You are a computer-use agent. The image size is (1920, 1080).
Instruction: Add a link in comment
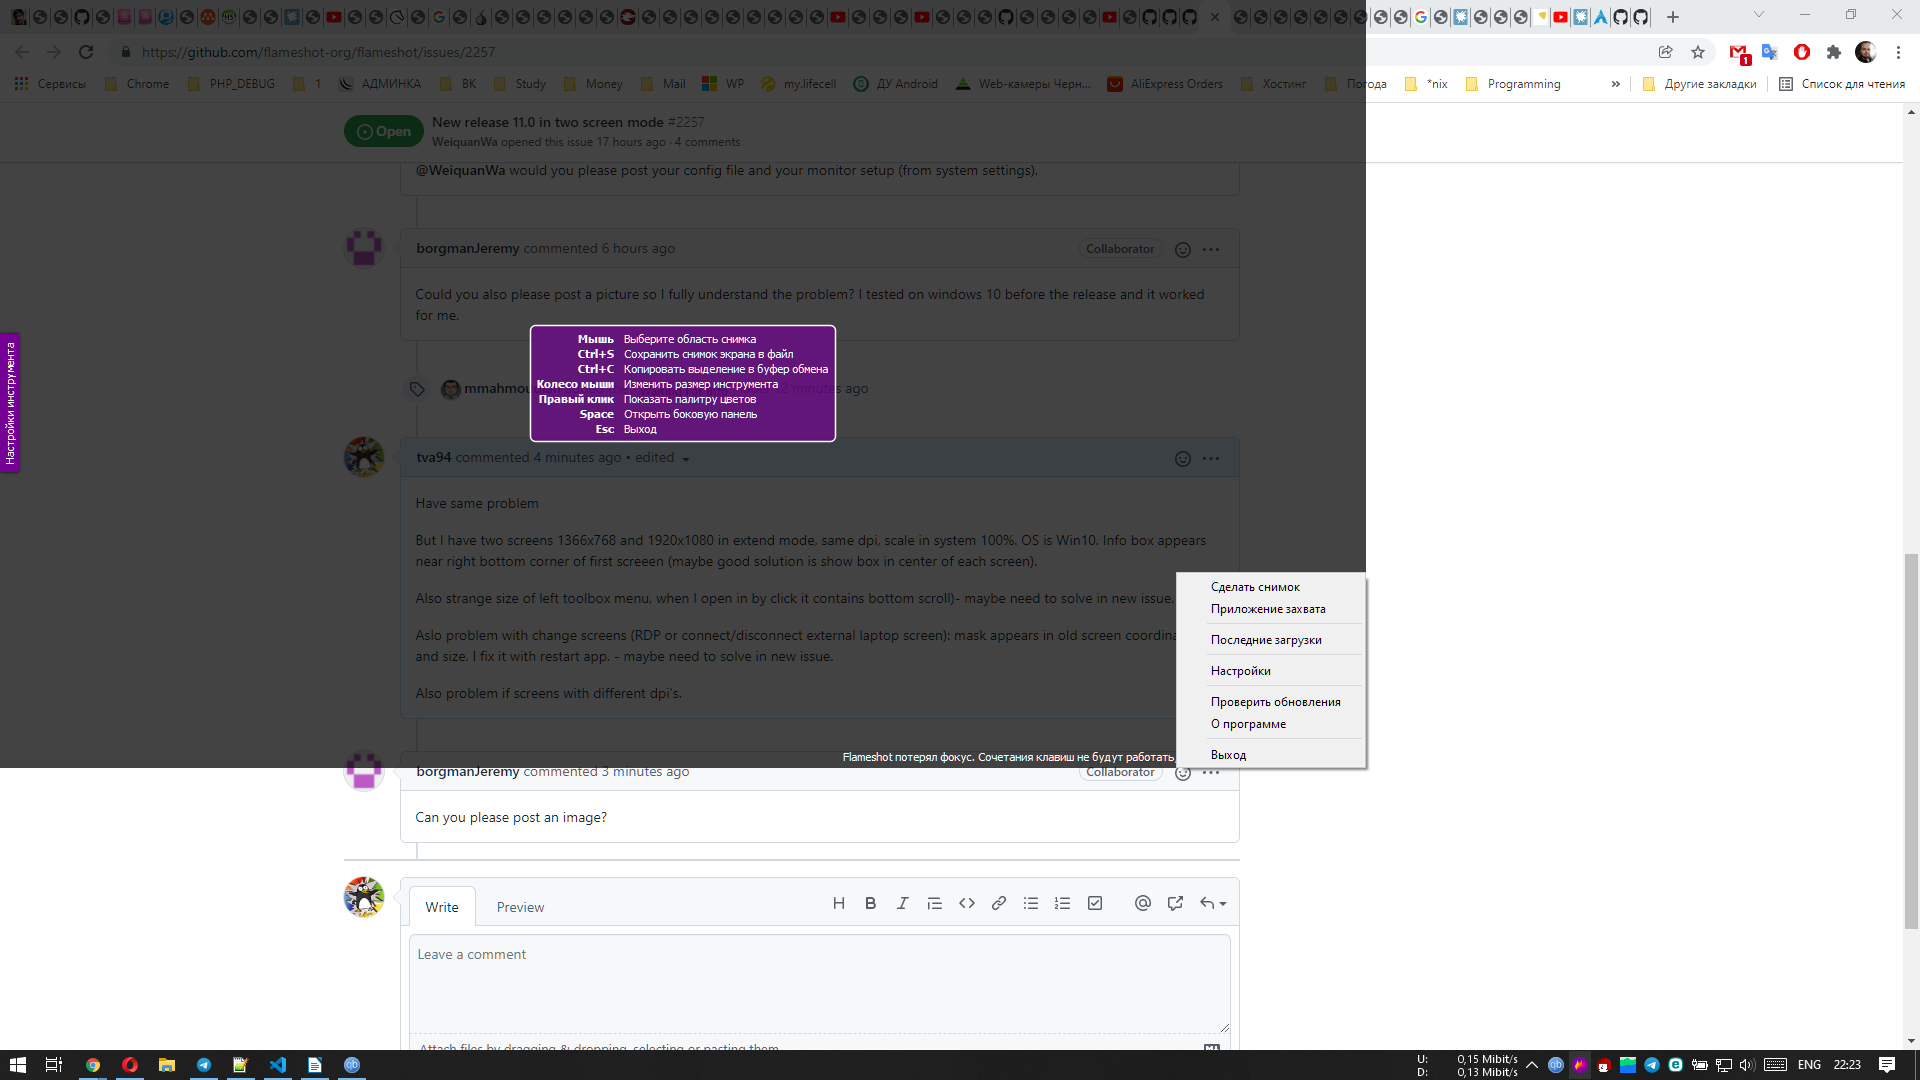pos(998,903)
